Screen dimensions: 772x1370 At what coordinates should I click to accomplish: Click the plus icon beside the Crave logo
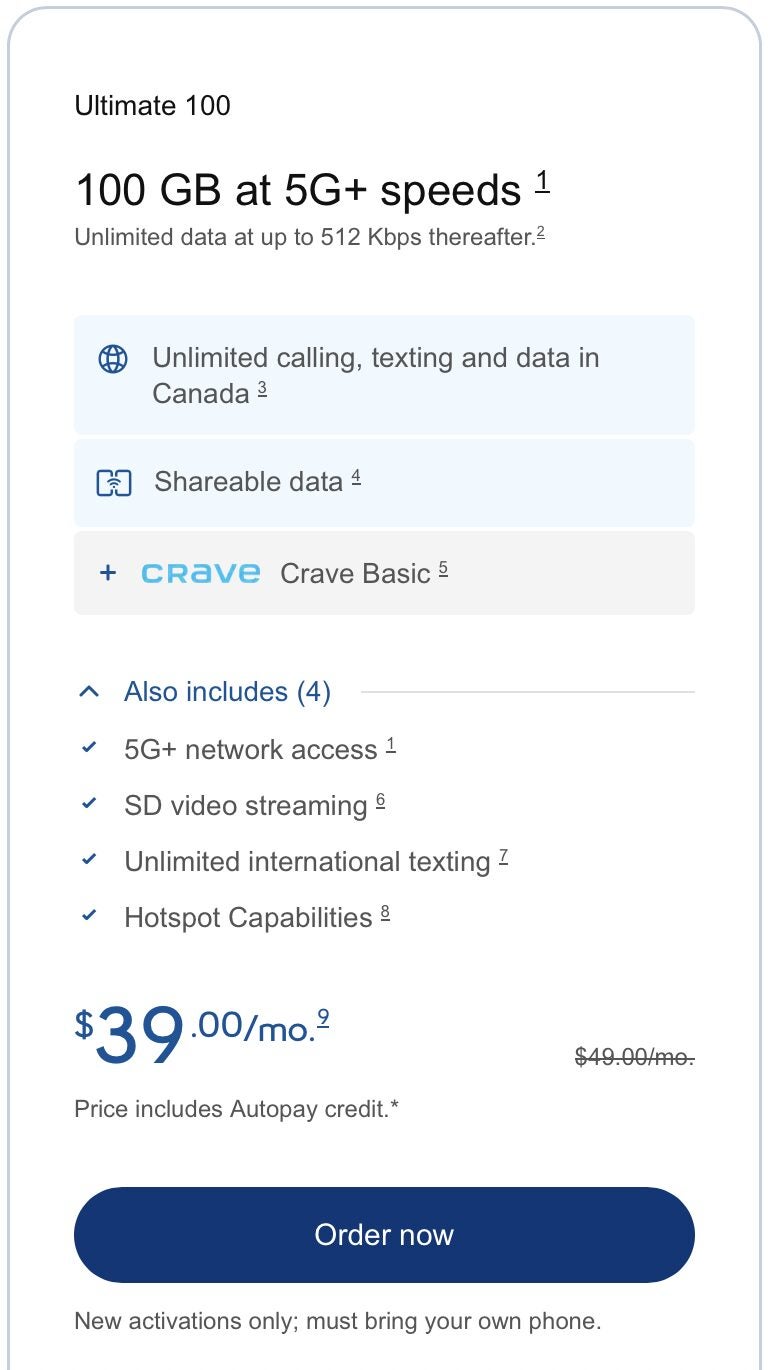click(x=107, y=572)
